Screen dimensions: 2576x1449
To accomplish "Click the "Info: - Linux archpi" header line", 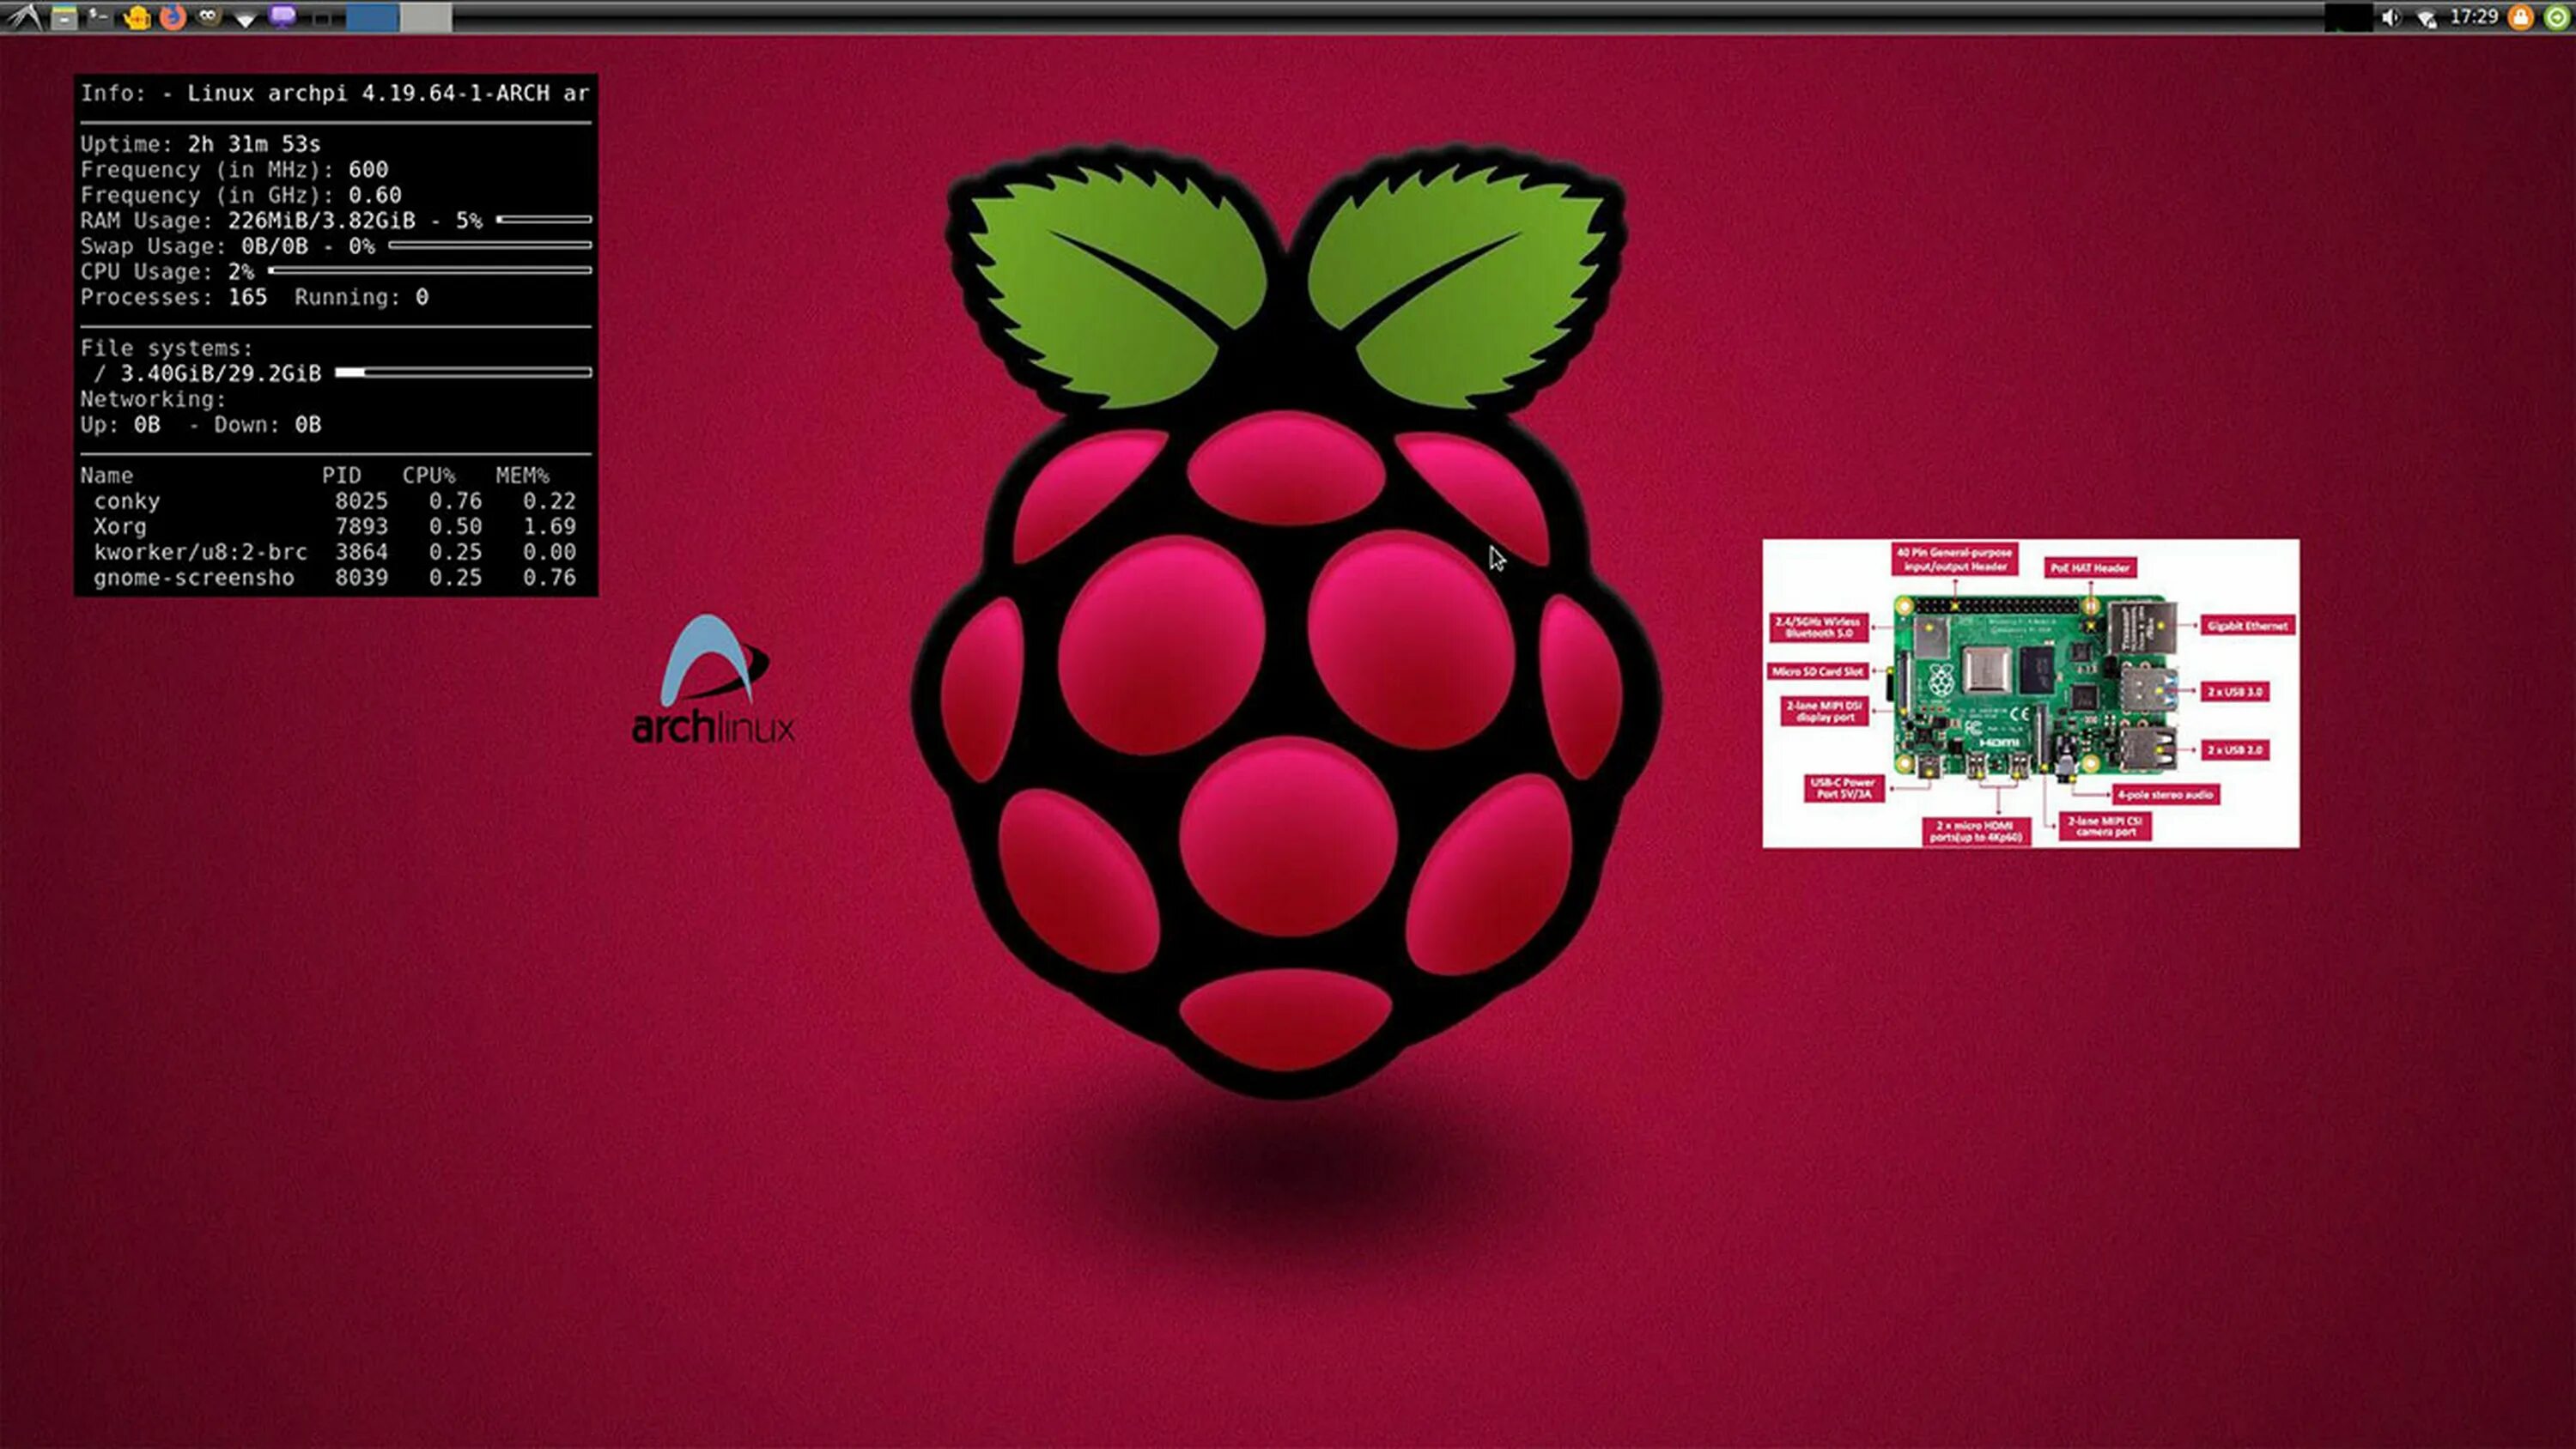I will tap(335, 93).
